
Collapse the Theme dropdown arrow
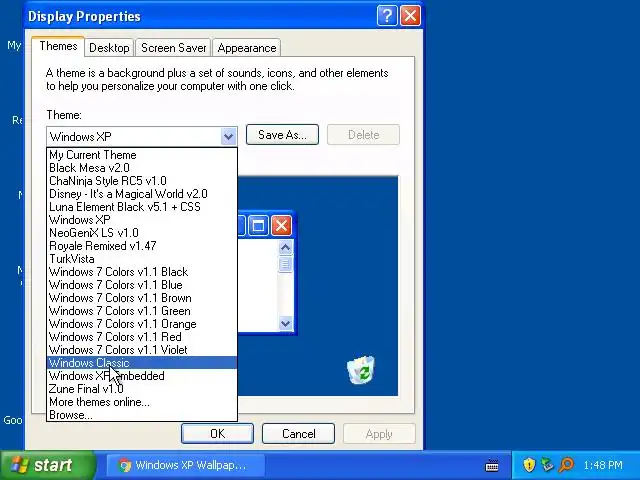(x=229, y=136)
